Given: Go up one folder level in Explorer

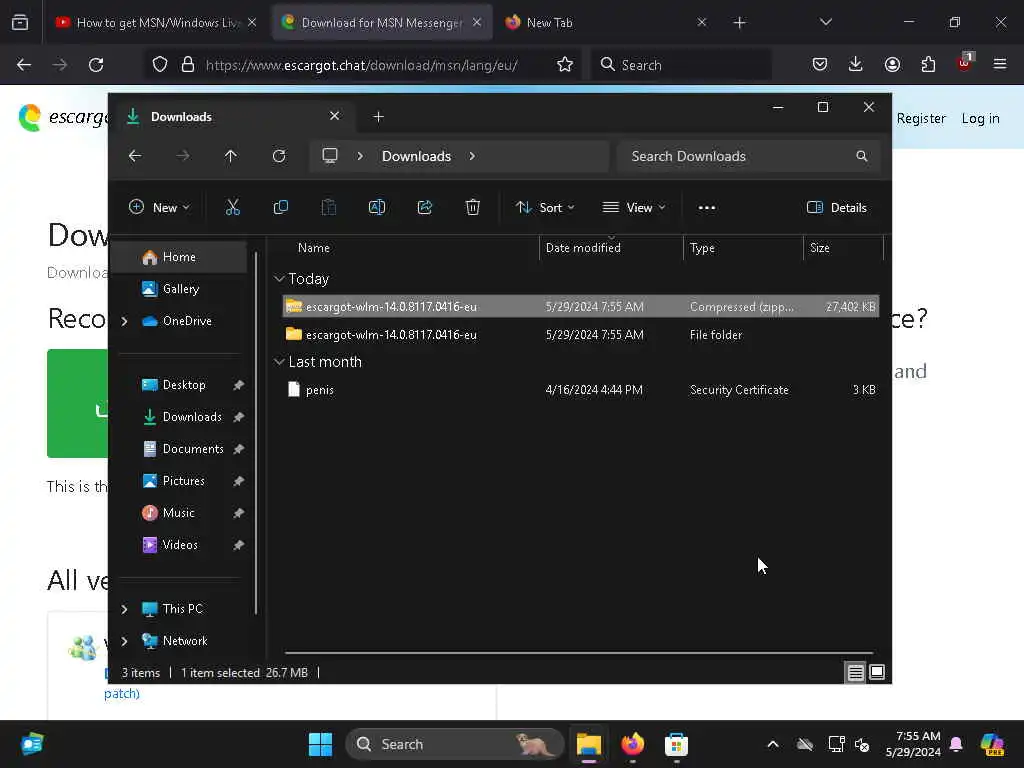Looking at the screenshot, I should pyautogui.click(x=231, y=156).
